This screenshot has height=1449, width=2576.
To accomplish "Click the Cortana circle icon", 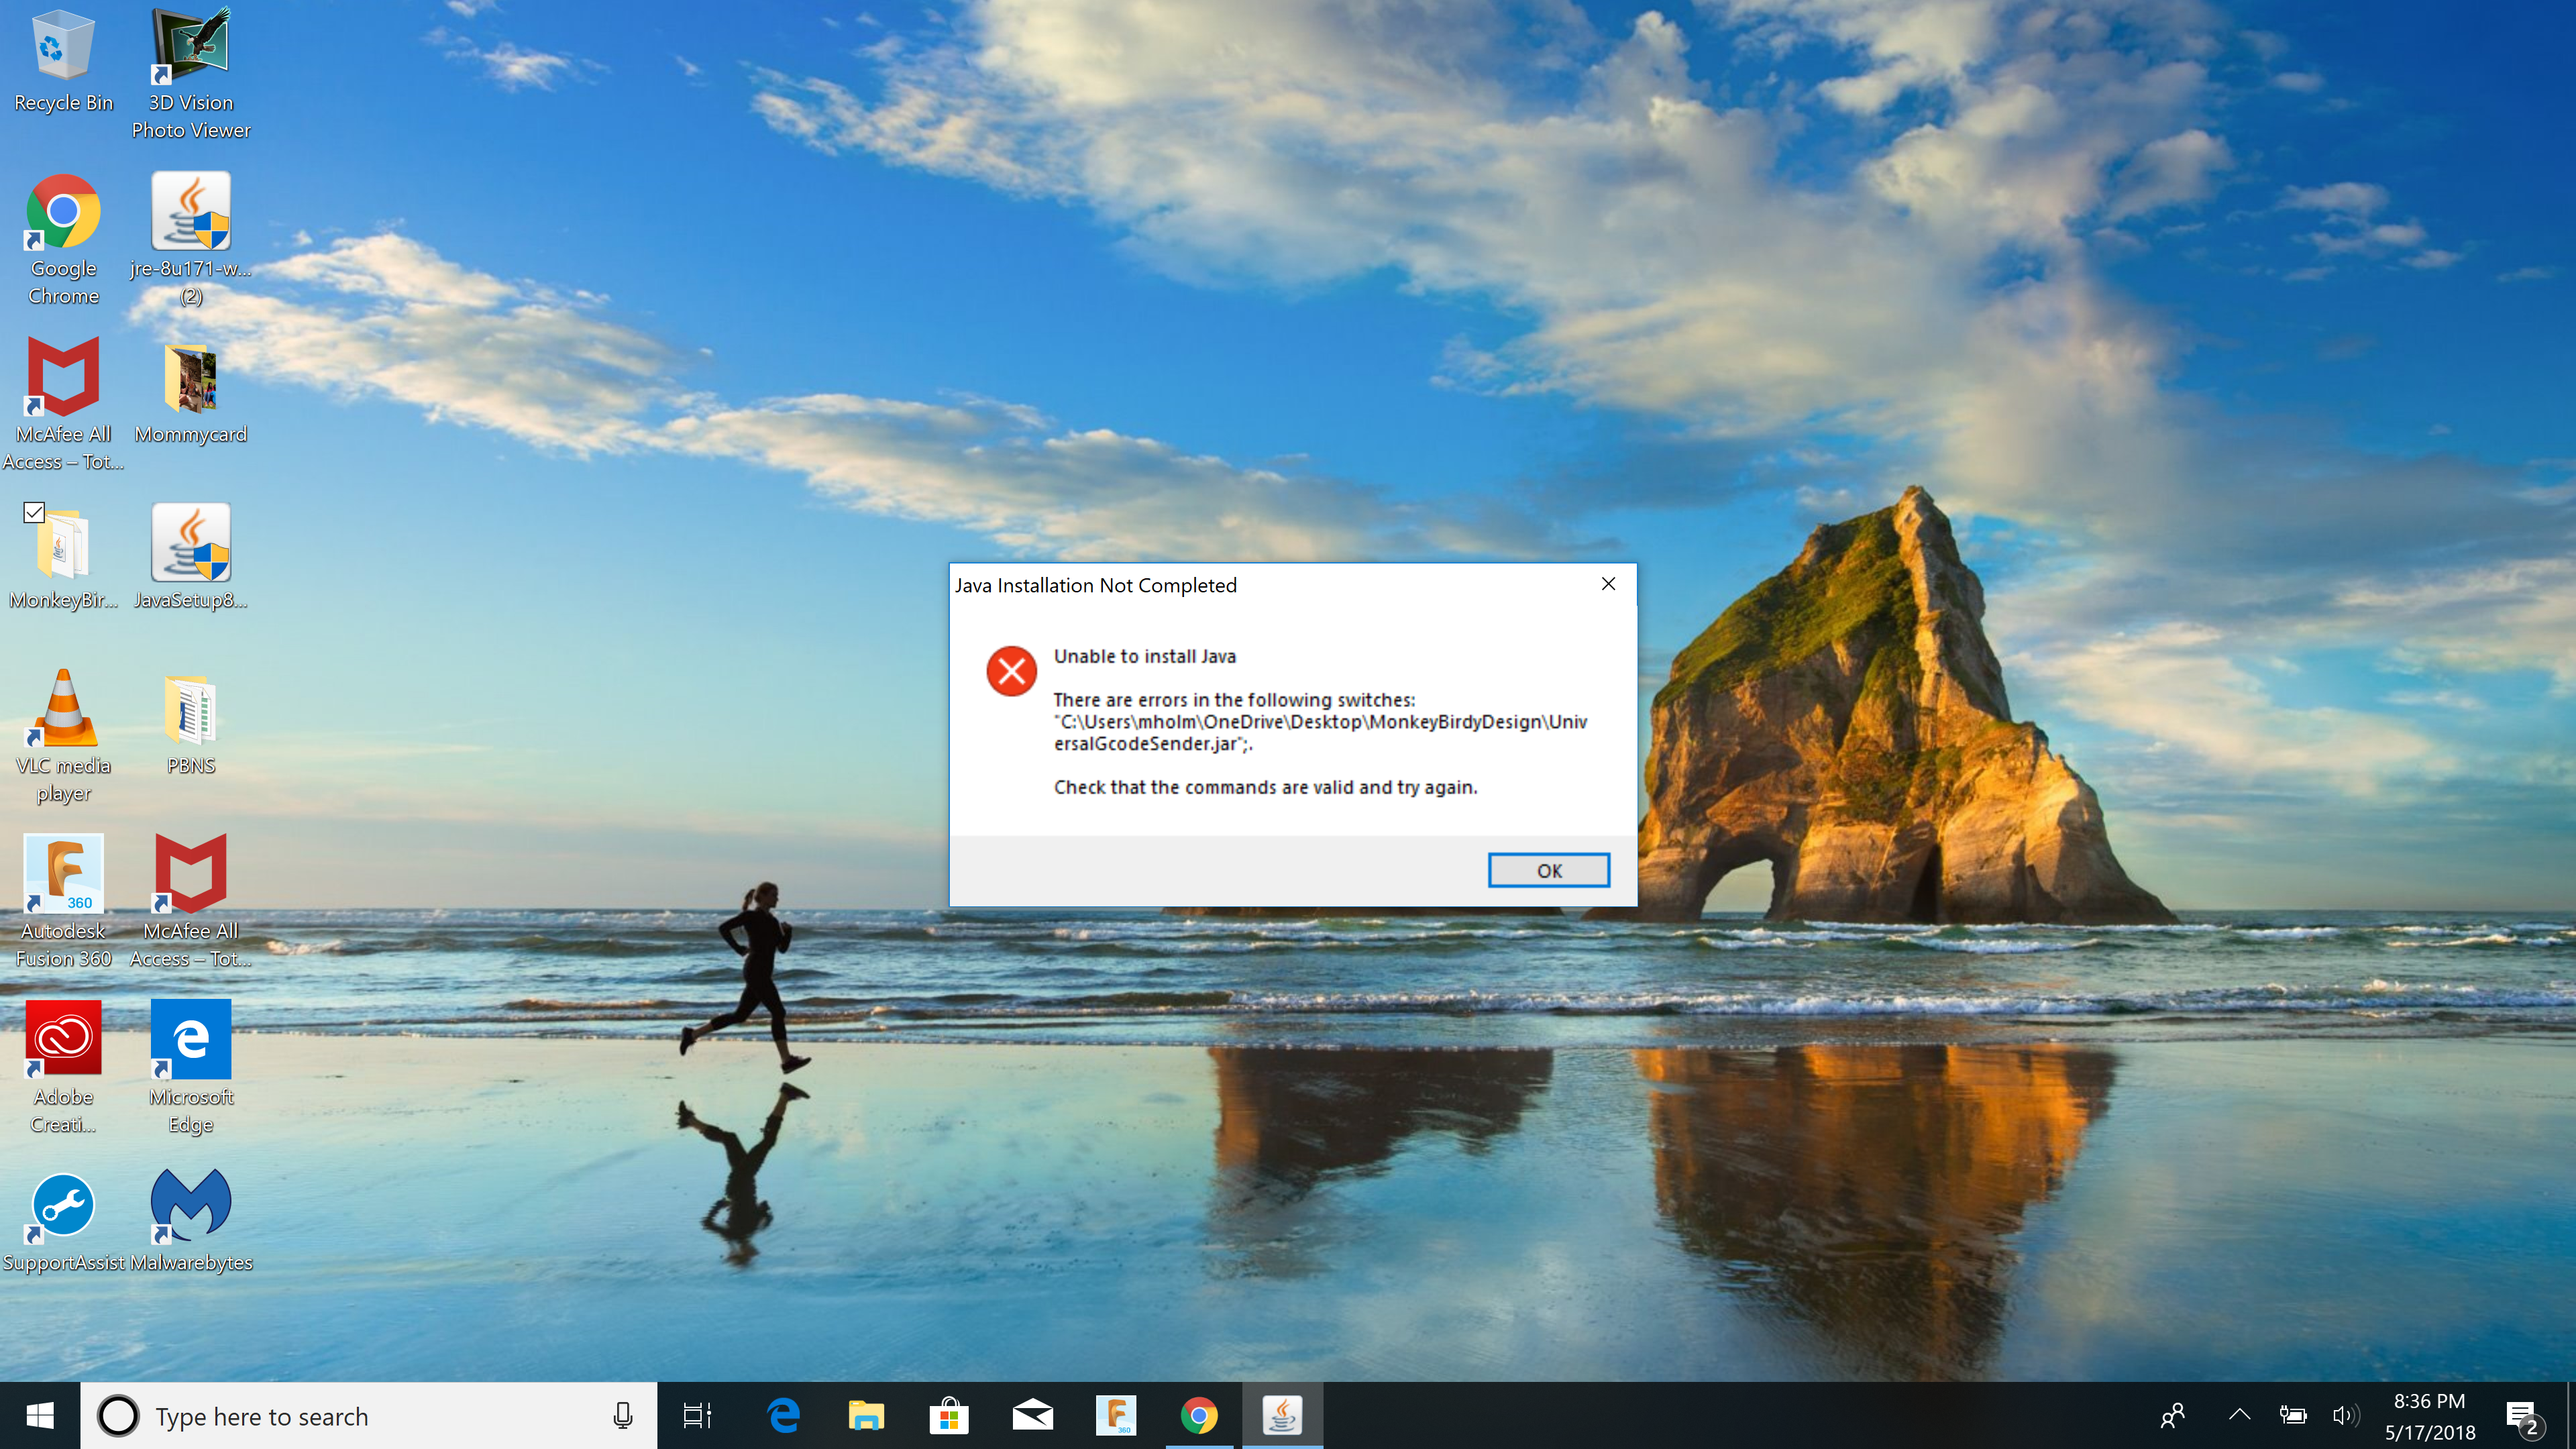I will click(118, 1416).
